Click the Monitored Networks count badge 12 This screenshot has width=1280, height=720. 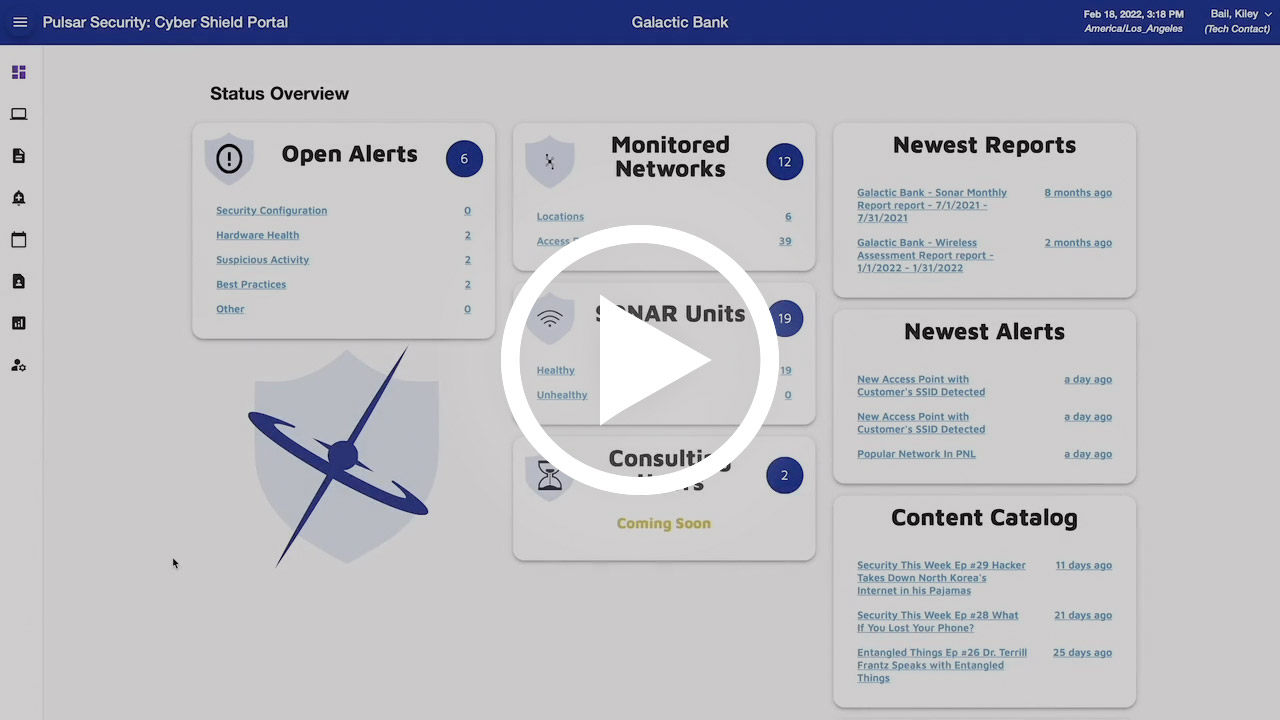(x=784, y=162)
